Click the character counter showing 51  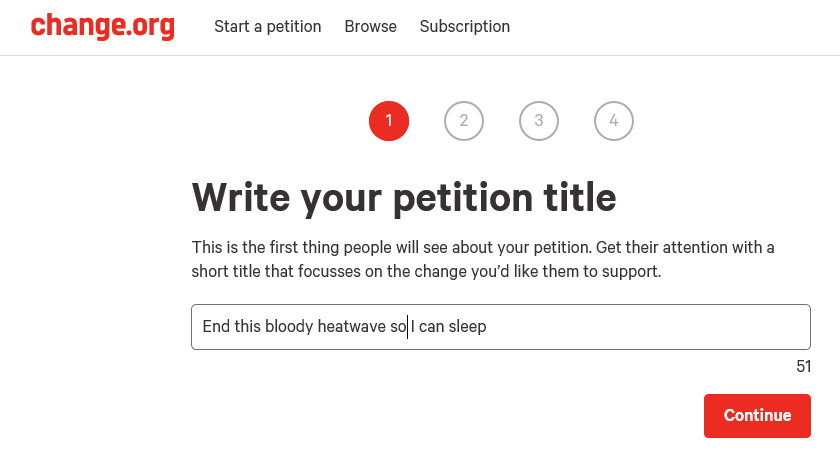pos(804,366)
